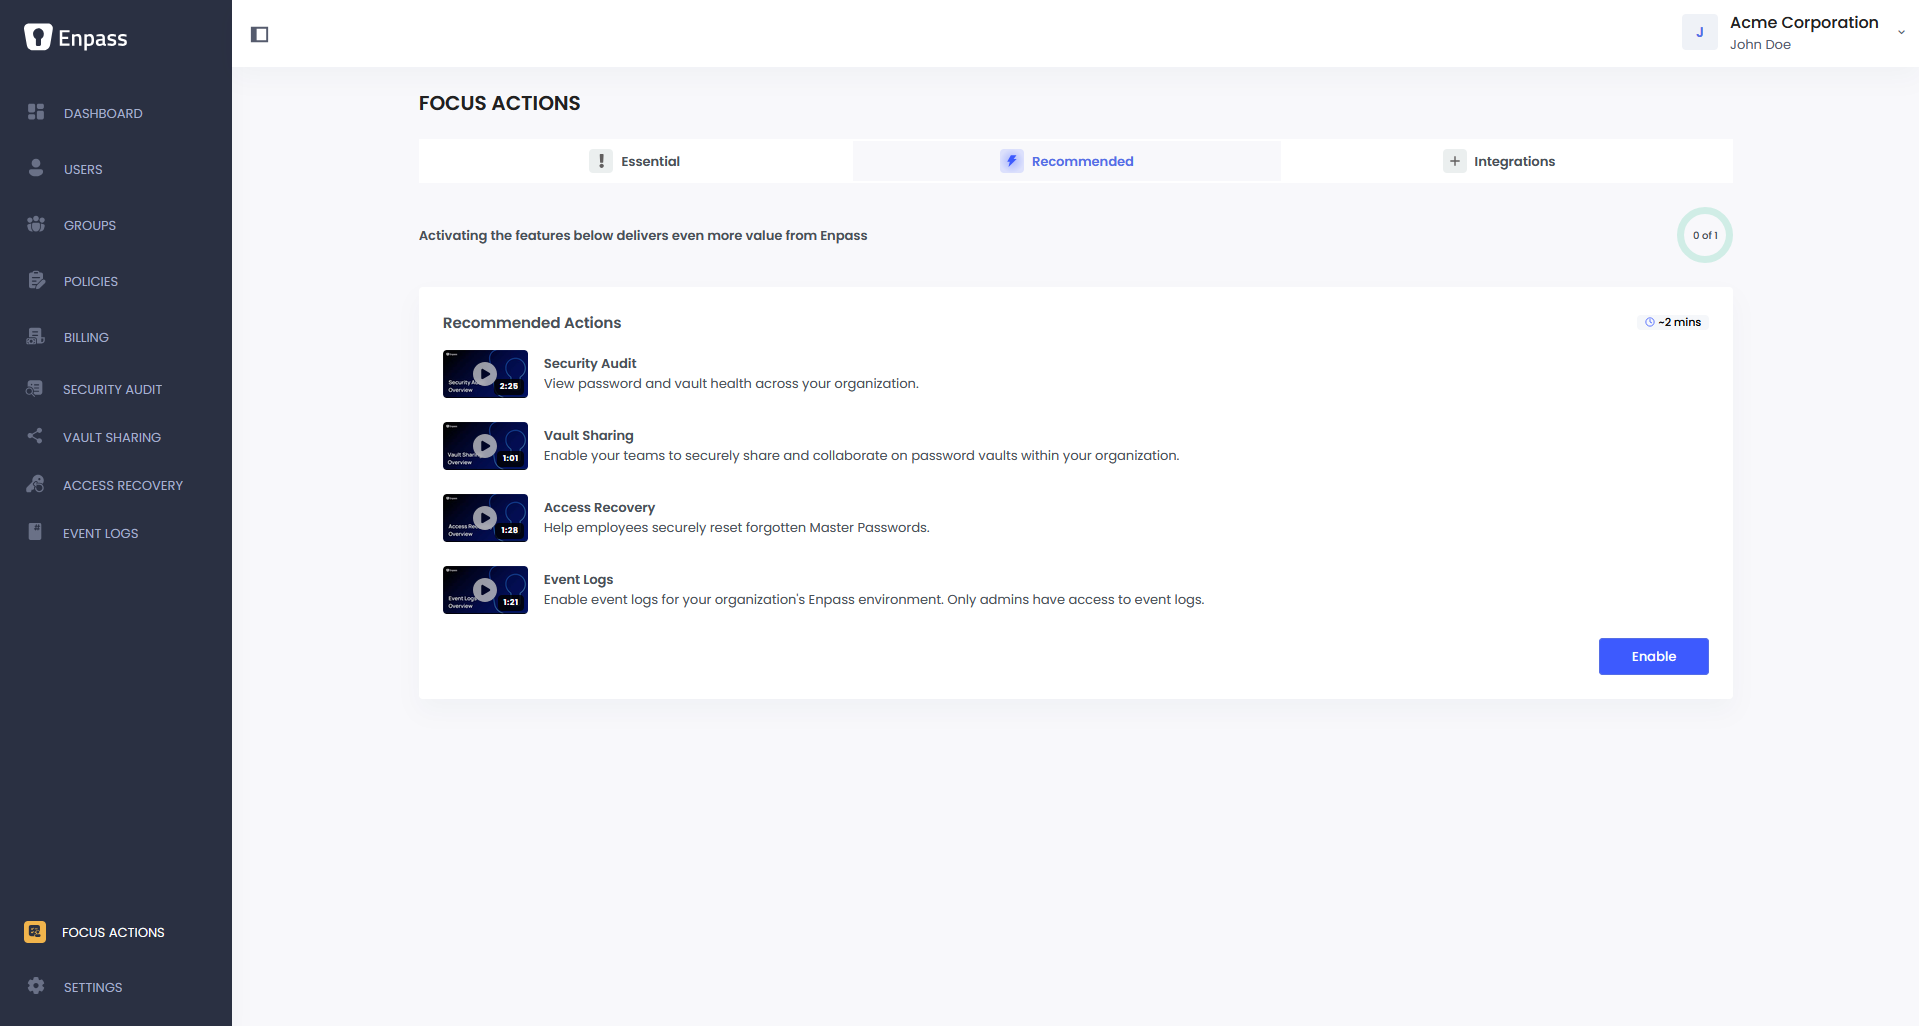Viewport: 1919px width, 1026px height.
Task: Click 'Enable your teams to securely share' description
Action: click(x=862, y=455)
